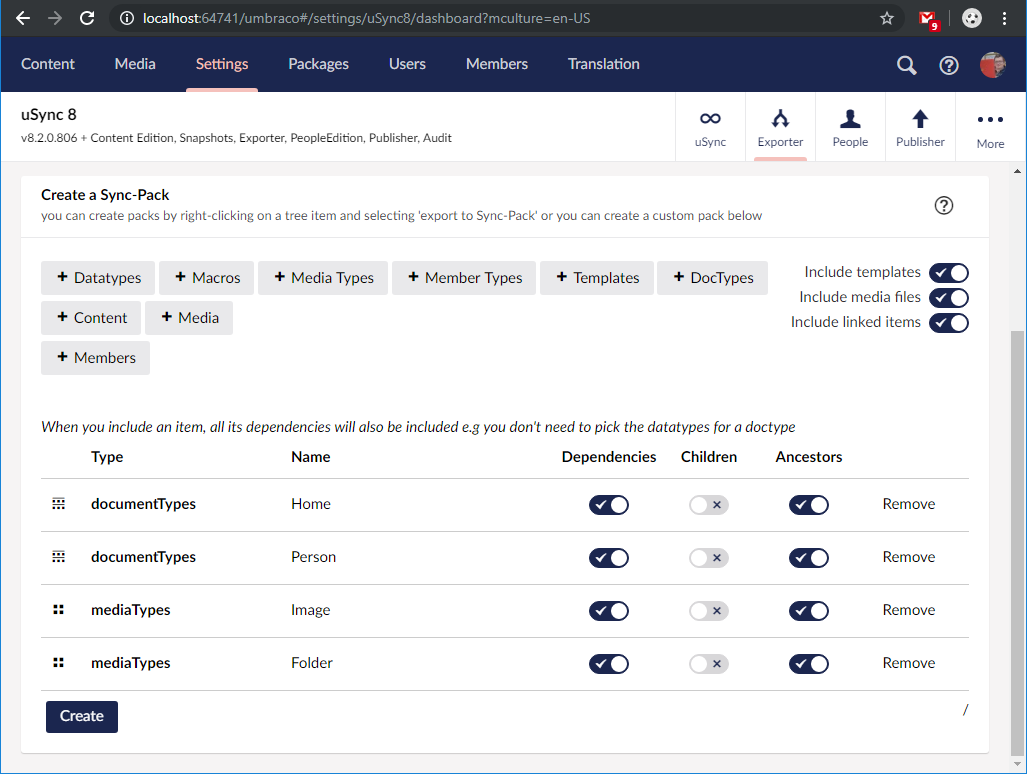Grab the drag handle beside Image row
Viewport: 1027px width, 774px height.
point(58,609)
